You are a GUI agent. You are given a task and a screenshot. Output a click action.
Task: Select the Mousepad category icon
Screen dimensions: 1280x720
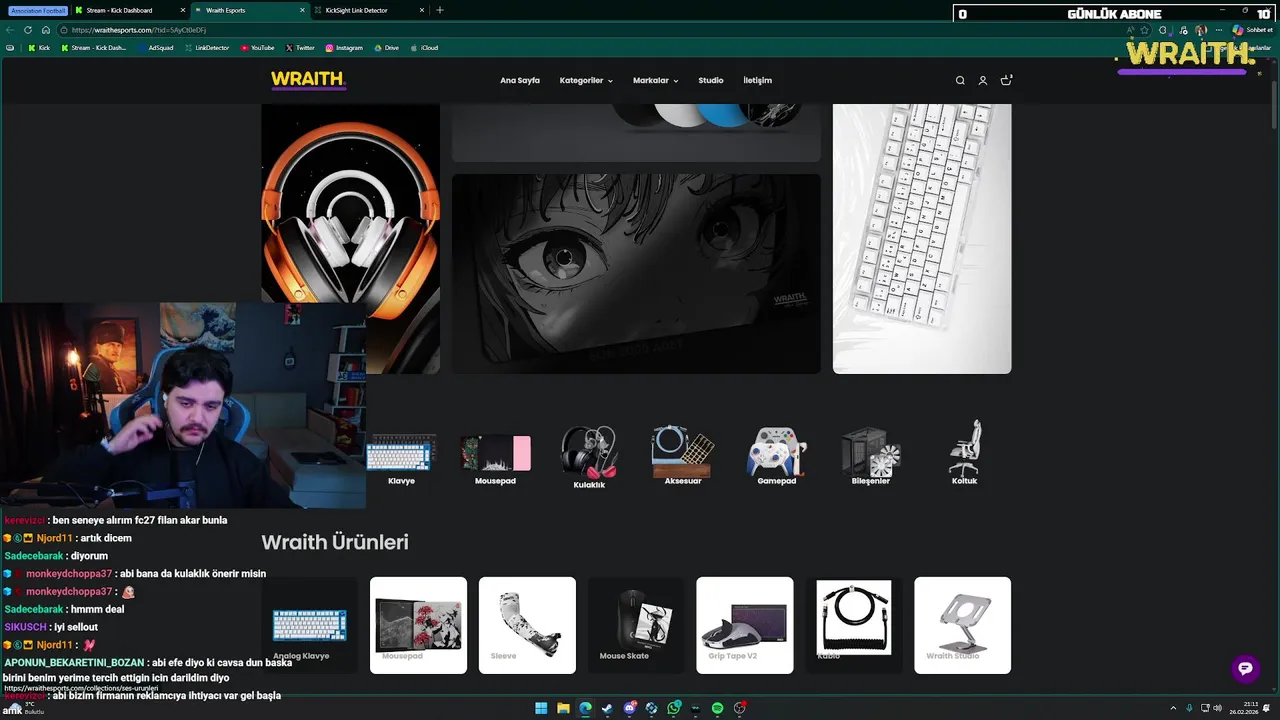[495, 458]
